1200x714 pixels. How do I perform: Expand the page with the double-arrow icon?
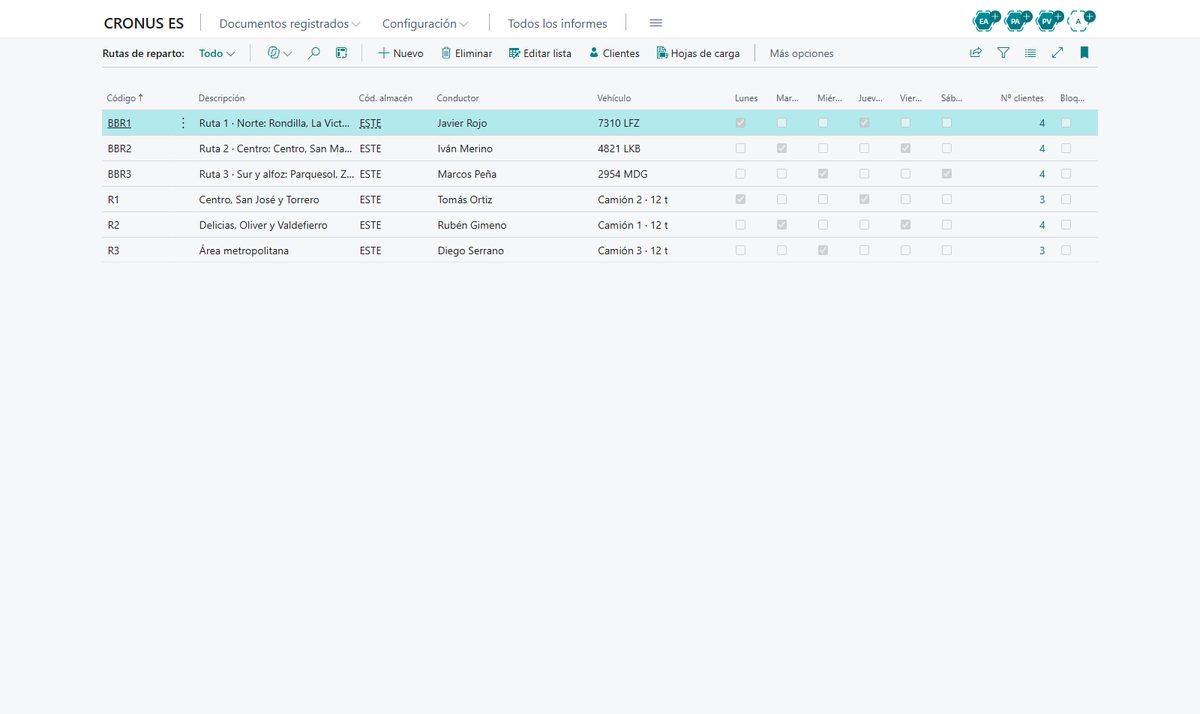pos(1057,53)
